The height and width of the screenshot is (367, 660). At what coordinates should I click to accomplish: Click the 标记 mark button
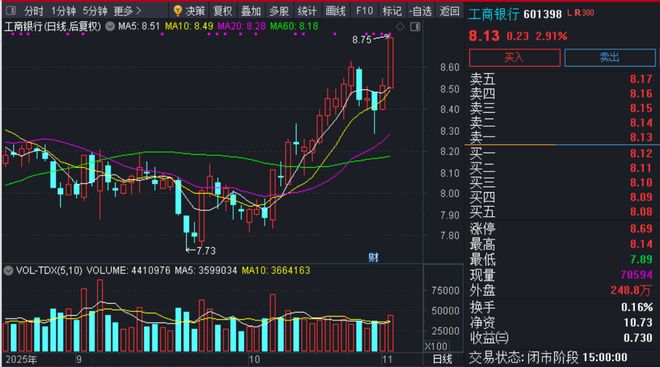tap(392, 11)
